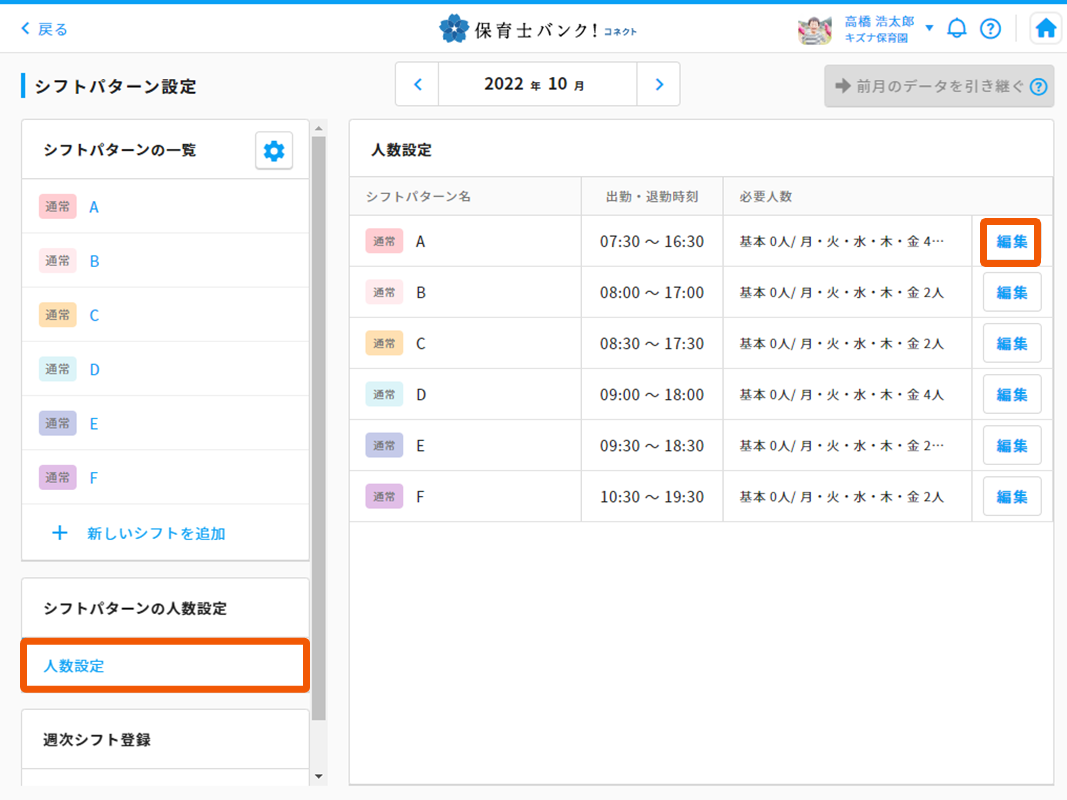
Task: Click 編集 button for shift pattern A
Action: coord(1011,242)
